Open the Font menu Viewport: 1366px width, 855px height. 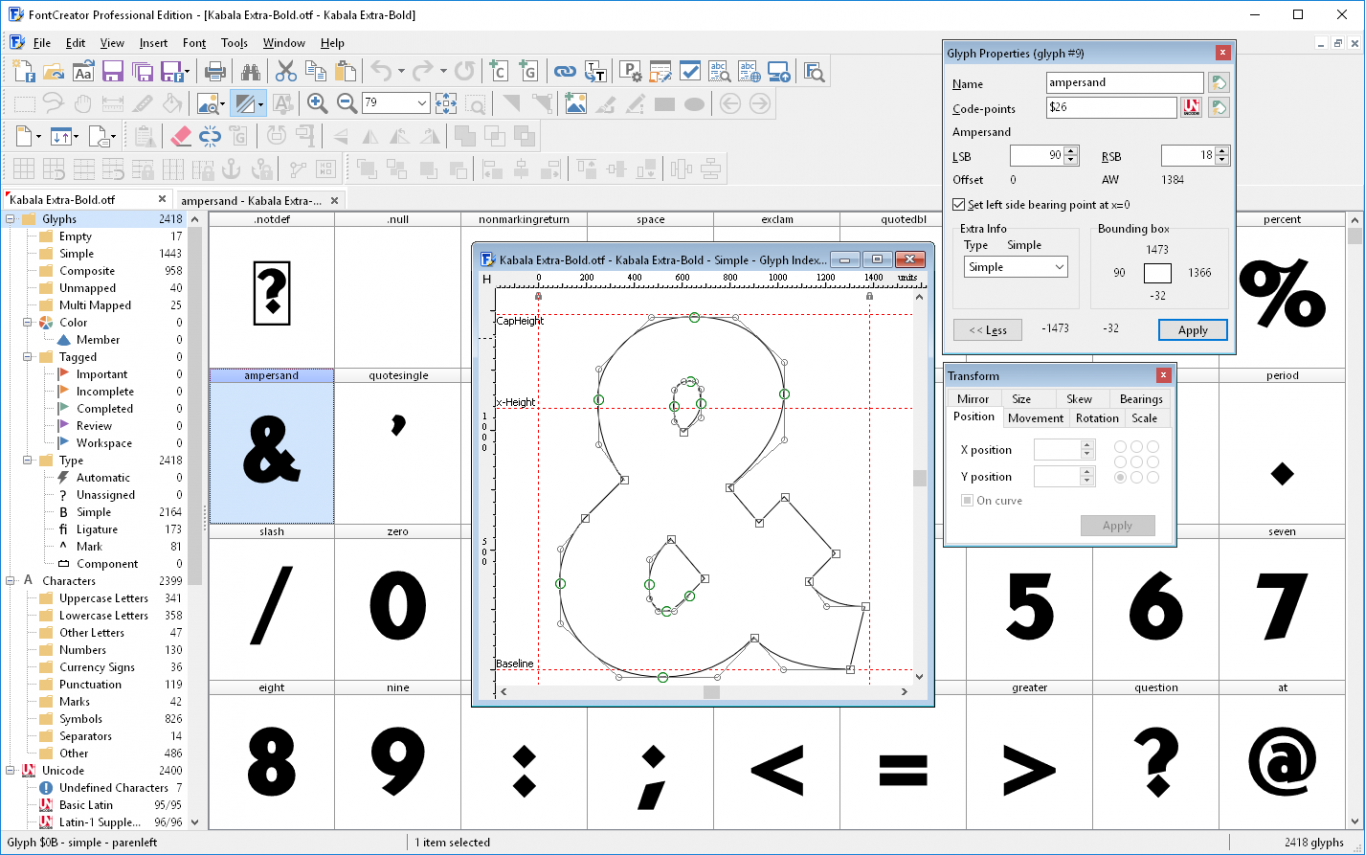[x=193, y=43]
